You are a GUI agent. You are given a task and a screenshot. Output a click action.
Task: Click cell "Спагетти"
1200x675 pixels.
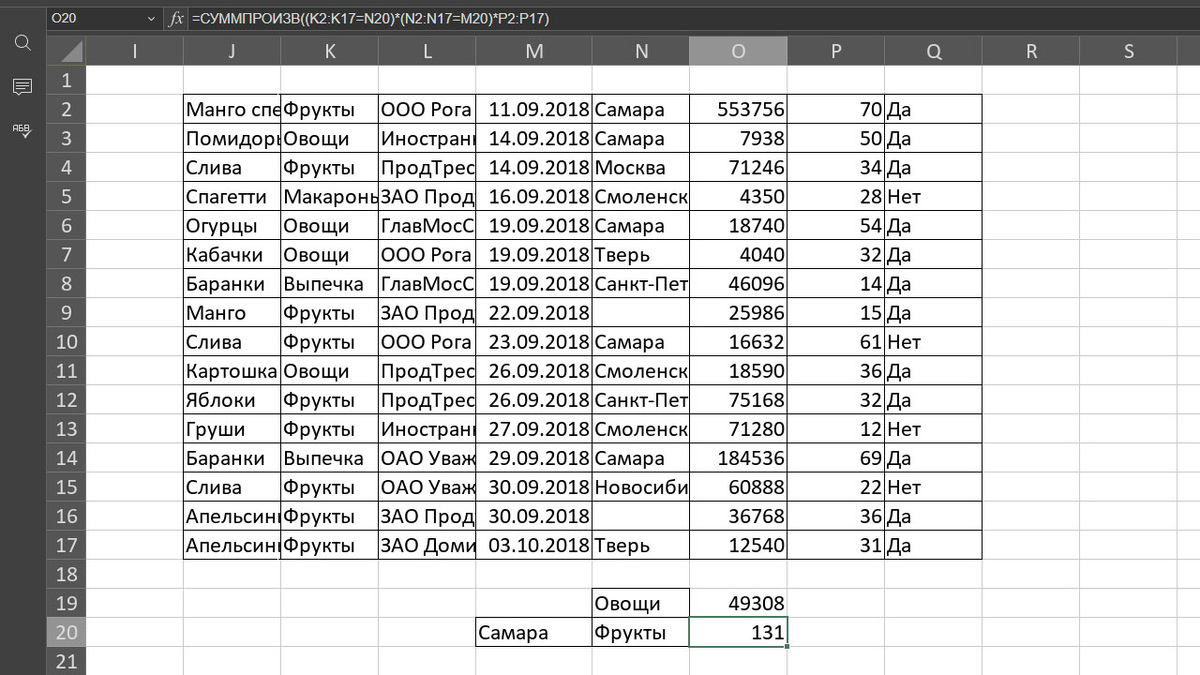point(232,197)
